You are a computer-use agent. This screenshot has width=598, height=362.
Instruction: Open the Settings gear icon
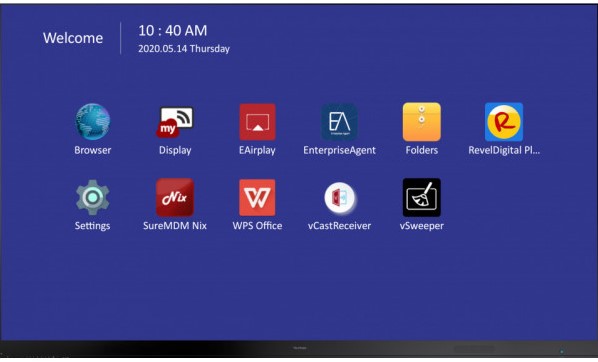click(x=93, y=197)
